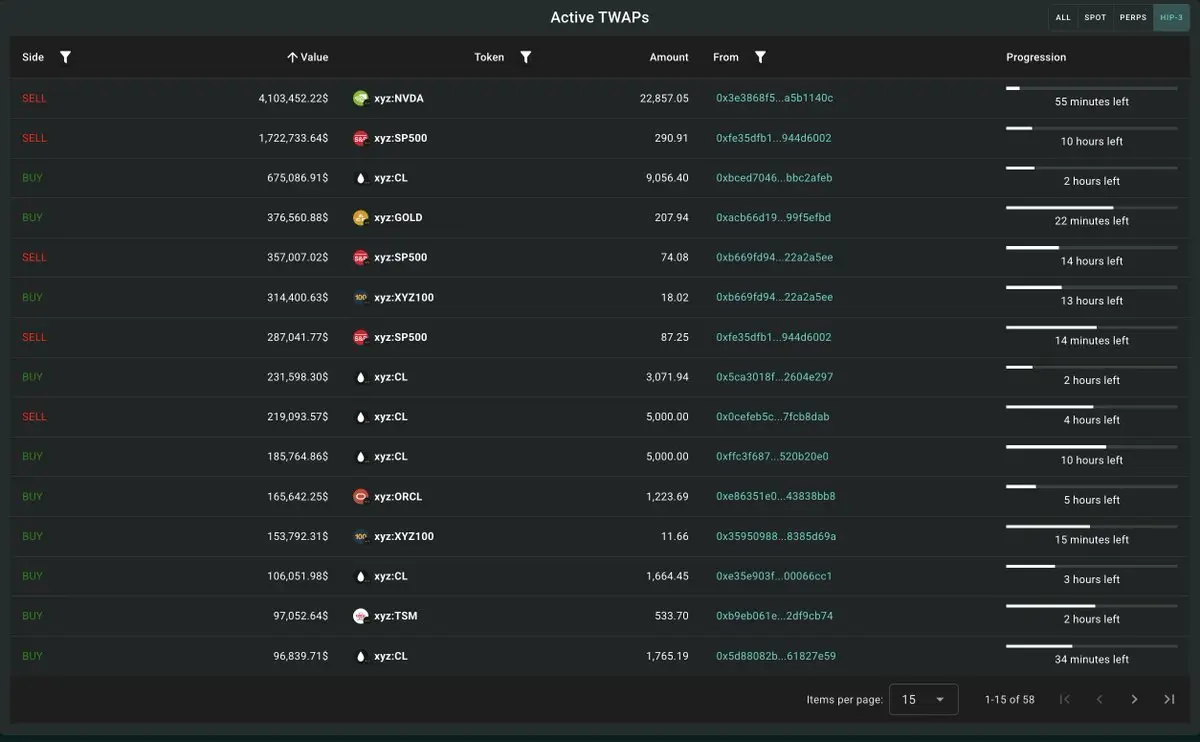
Task: Click the CL drop icon in 106,051.98$ row
Action: click(361, 576)
